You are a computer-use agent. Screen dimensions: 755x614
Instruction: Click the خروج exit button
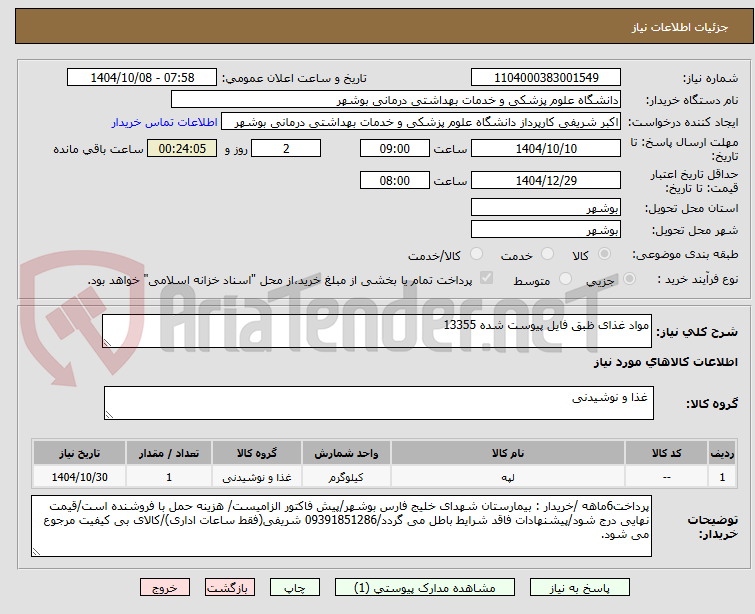(165, 588)
